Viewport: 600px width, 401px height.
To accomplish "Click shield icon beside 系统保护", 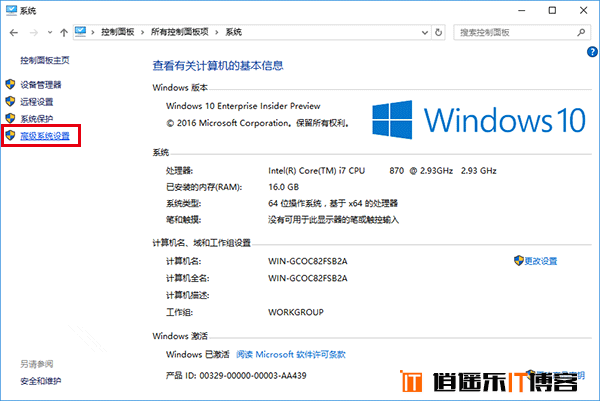I will point(10,118).
